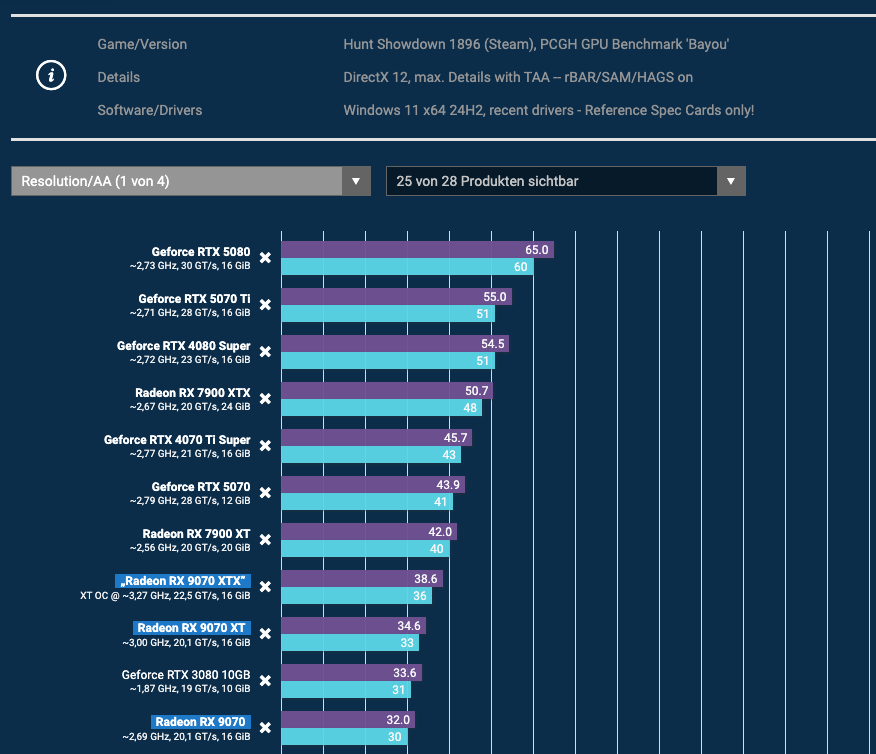Click the purple 38.6 bar for RX 9070 XTX

point(362,579)
